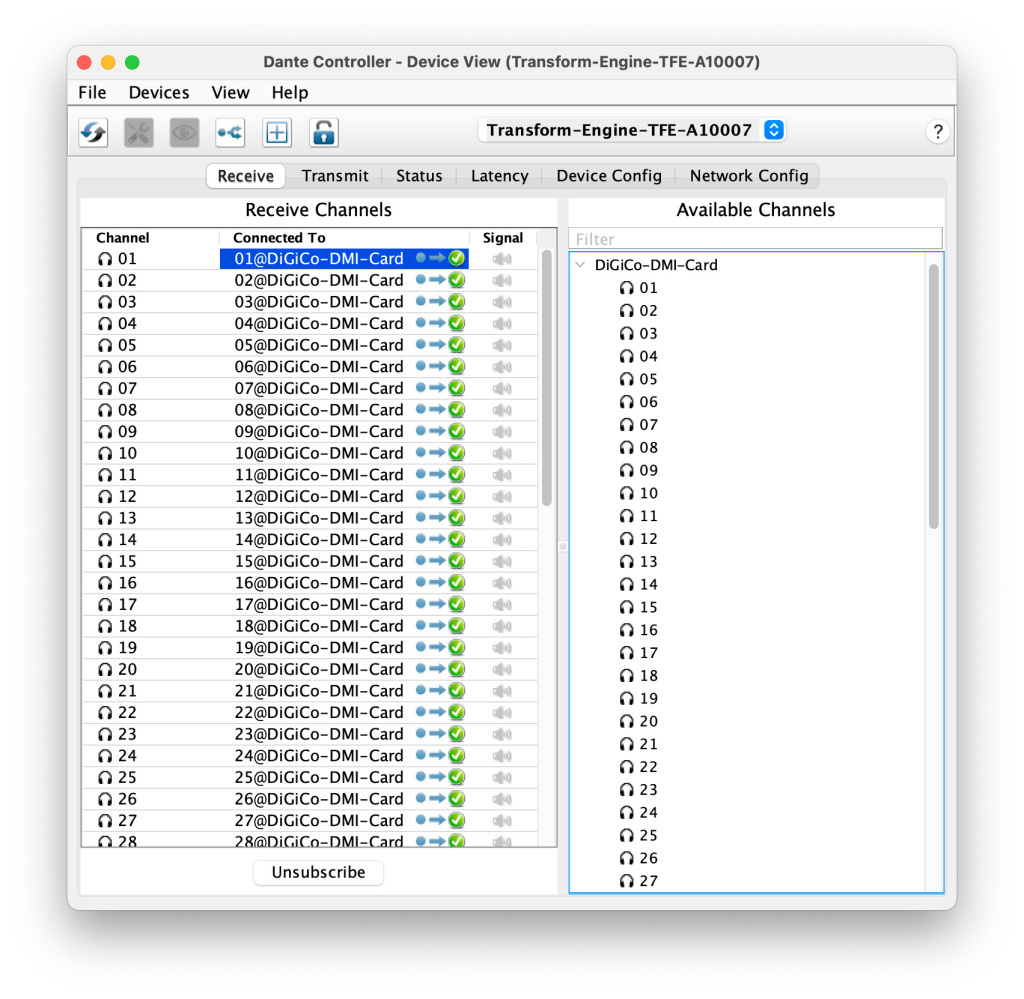1024x999 pixels.
Task: Click the subscription status checkmark for 15@DiGiCo-DMI-Card
Action: coord(456,561)
